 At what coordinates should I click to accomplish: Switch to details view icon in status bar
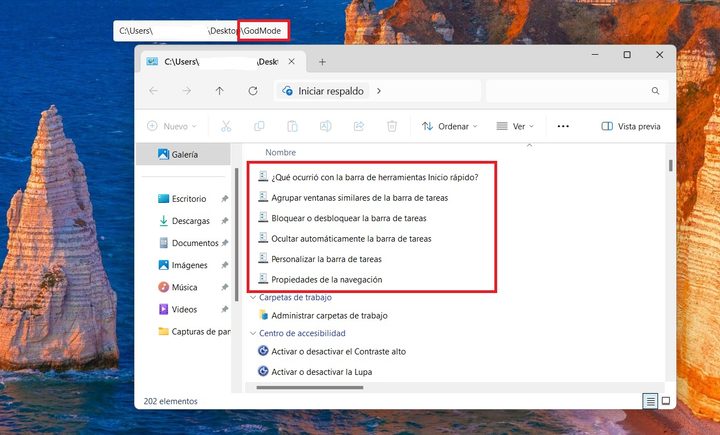pyautogui.click(x=650, y=401)
